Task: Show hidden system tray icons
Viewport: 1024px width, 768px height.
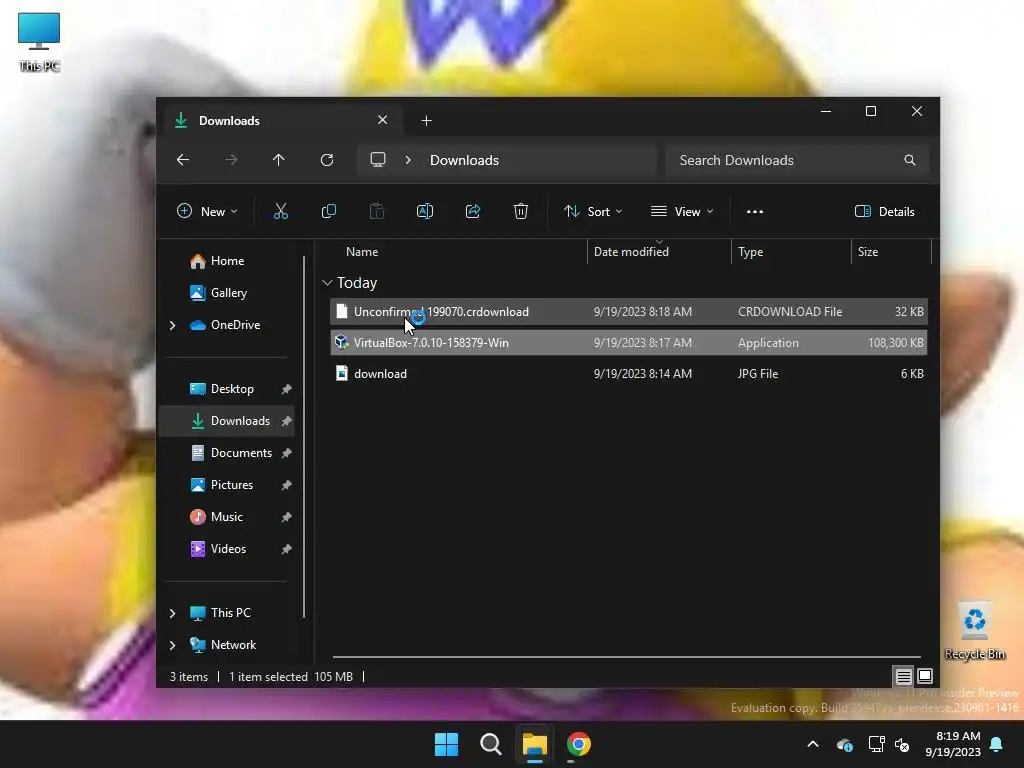Action: (813, 744)
